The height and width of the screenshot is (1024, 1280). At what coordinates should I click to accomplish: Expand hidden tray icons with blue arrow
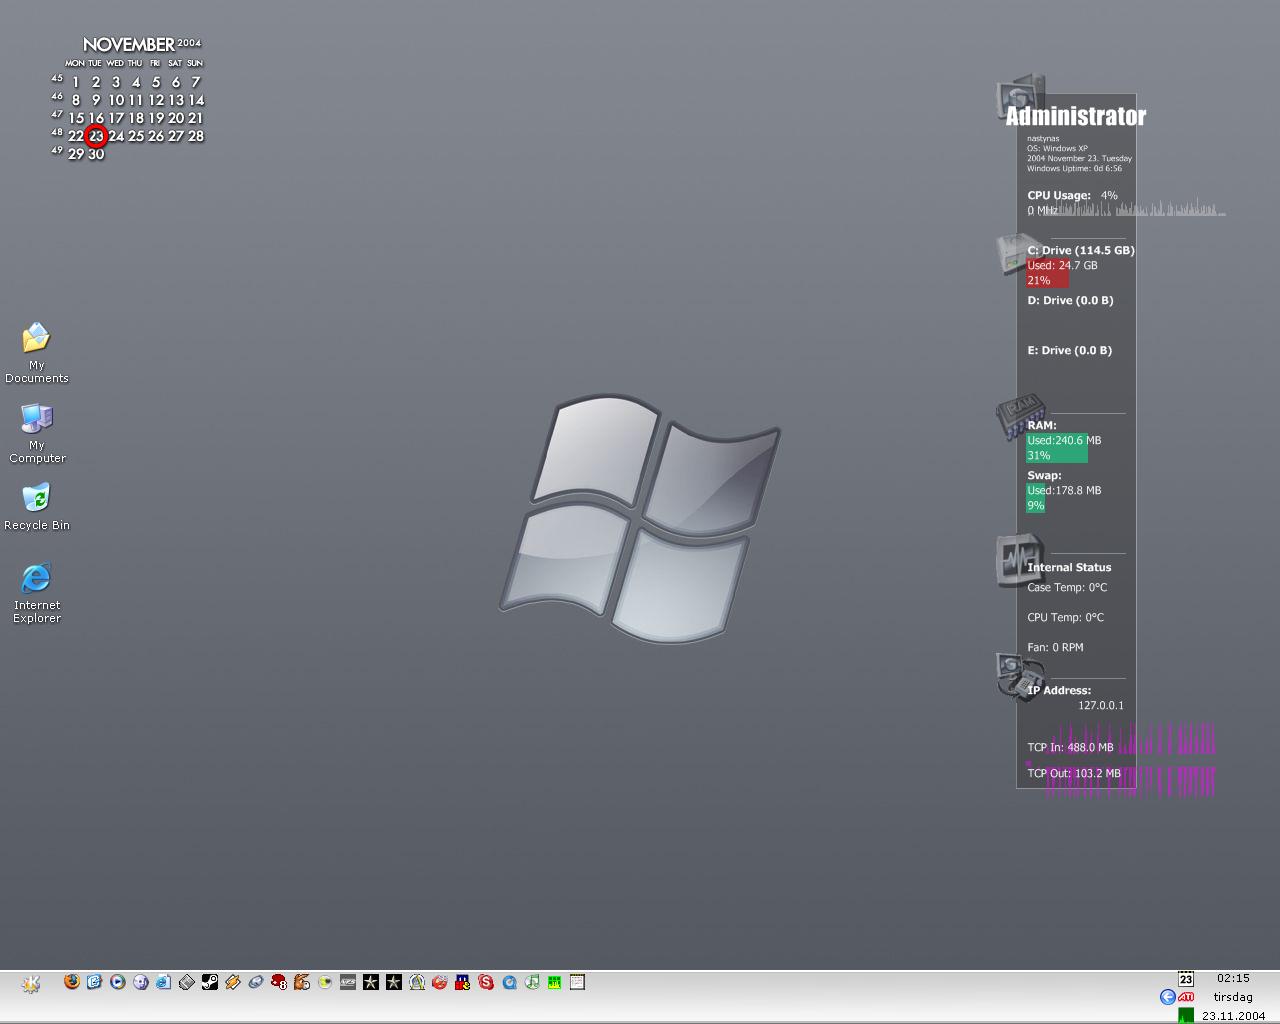pyautogui.click(x=1167, y=997)
